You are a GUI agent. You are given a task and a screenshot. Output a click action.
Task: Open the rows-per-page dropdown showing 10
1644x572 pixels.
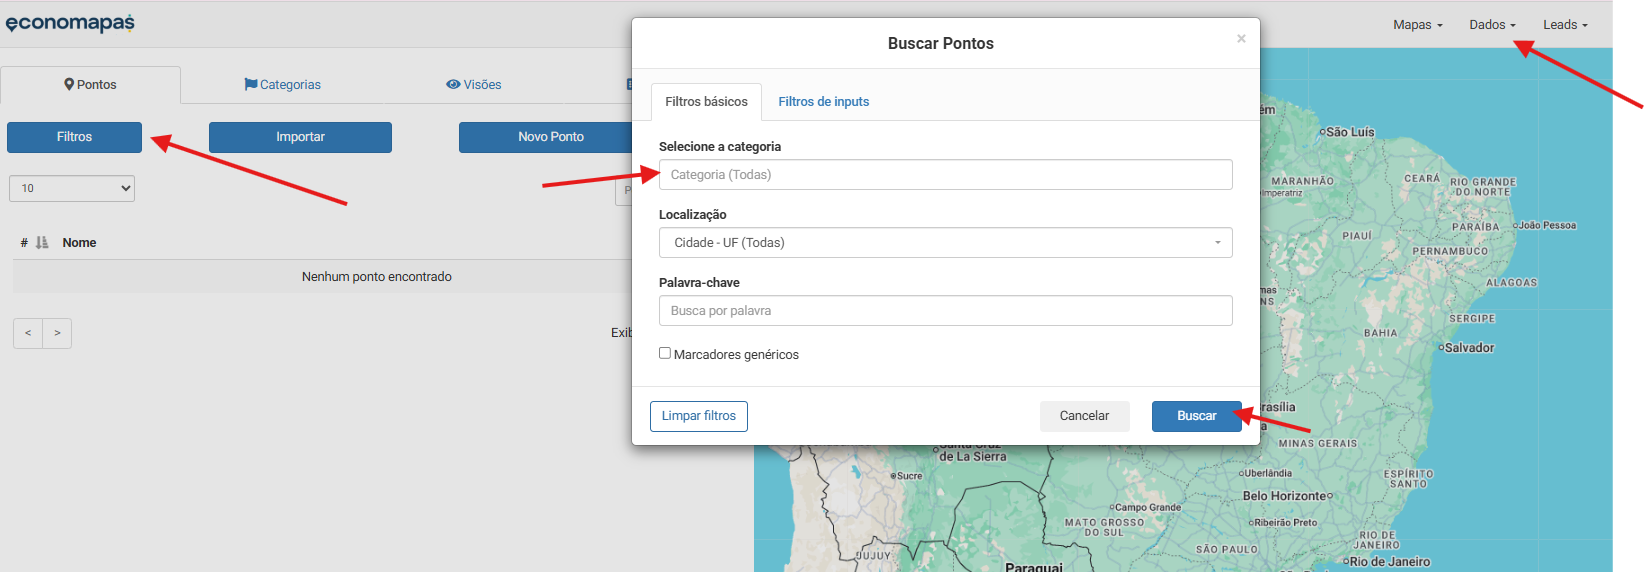(x=72, y=188)
